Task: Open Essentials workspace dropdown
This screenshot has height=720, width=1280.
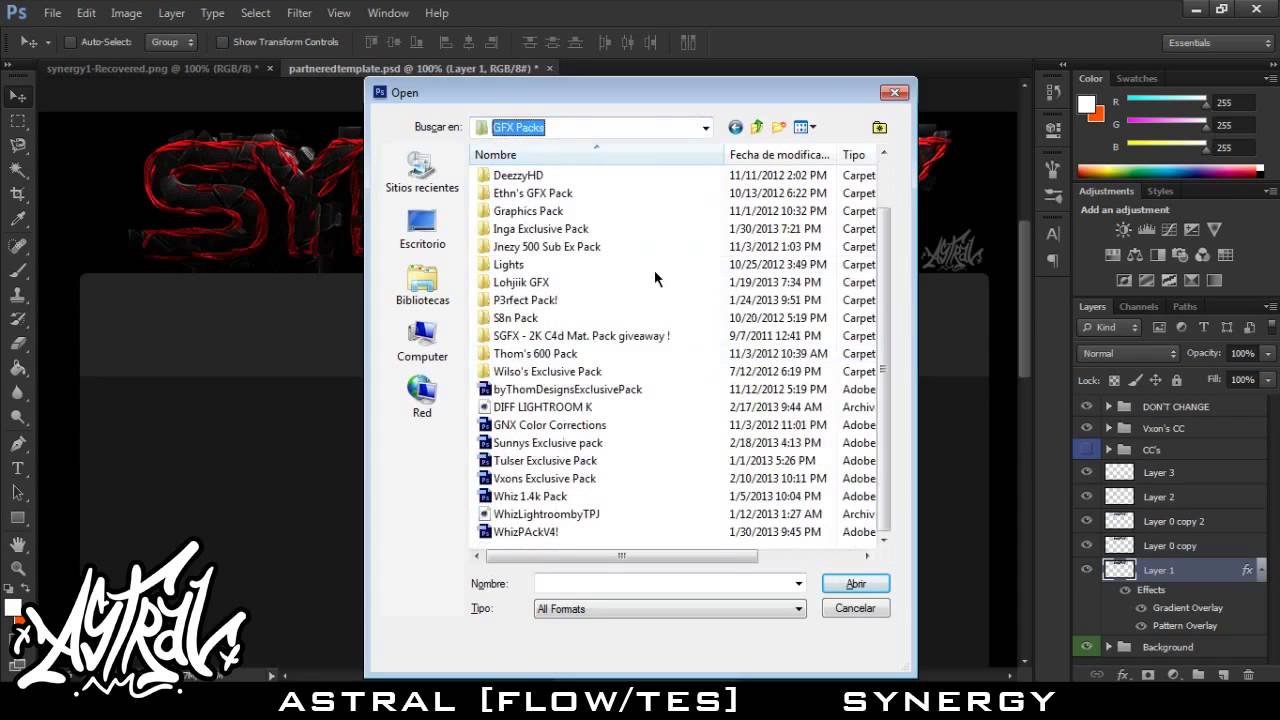Action: pos(1219,43)
